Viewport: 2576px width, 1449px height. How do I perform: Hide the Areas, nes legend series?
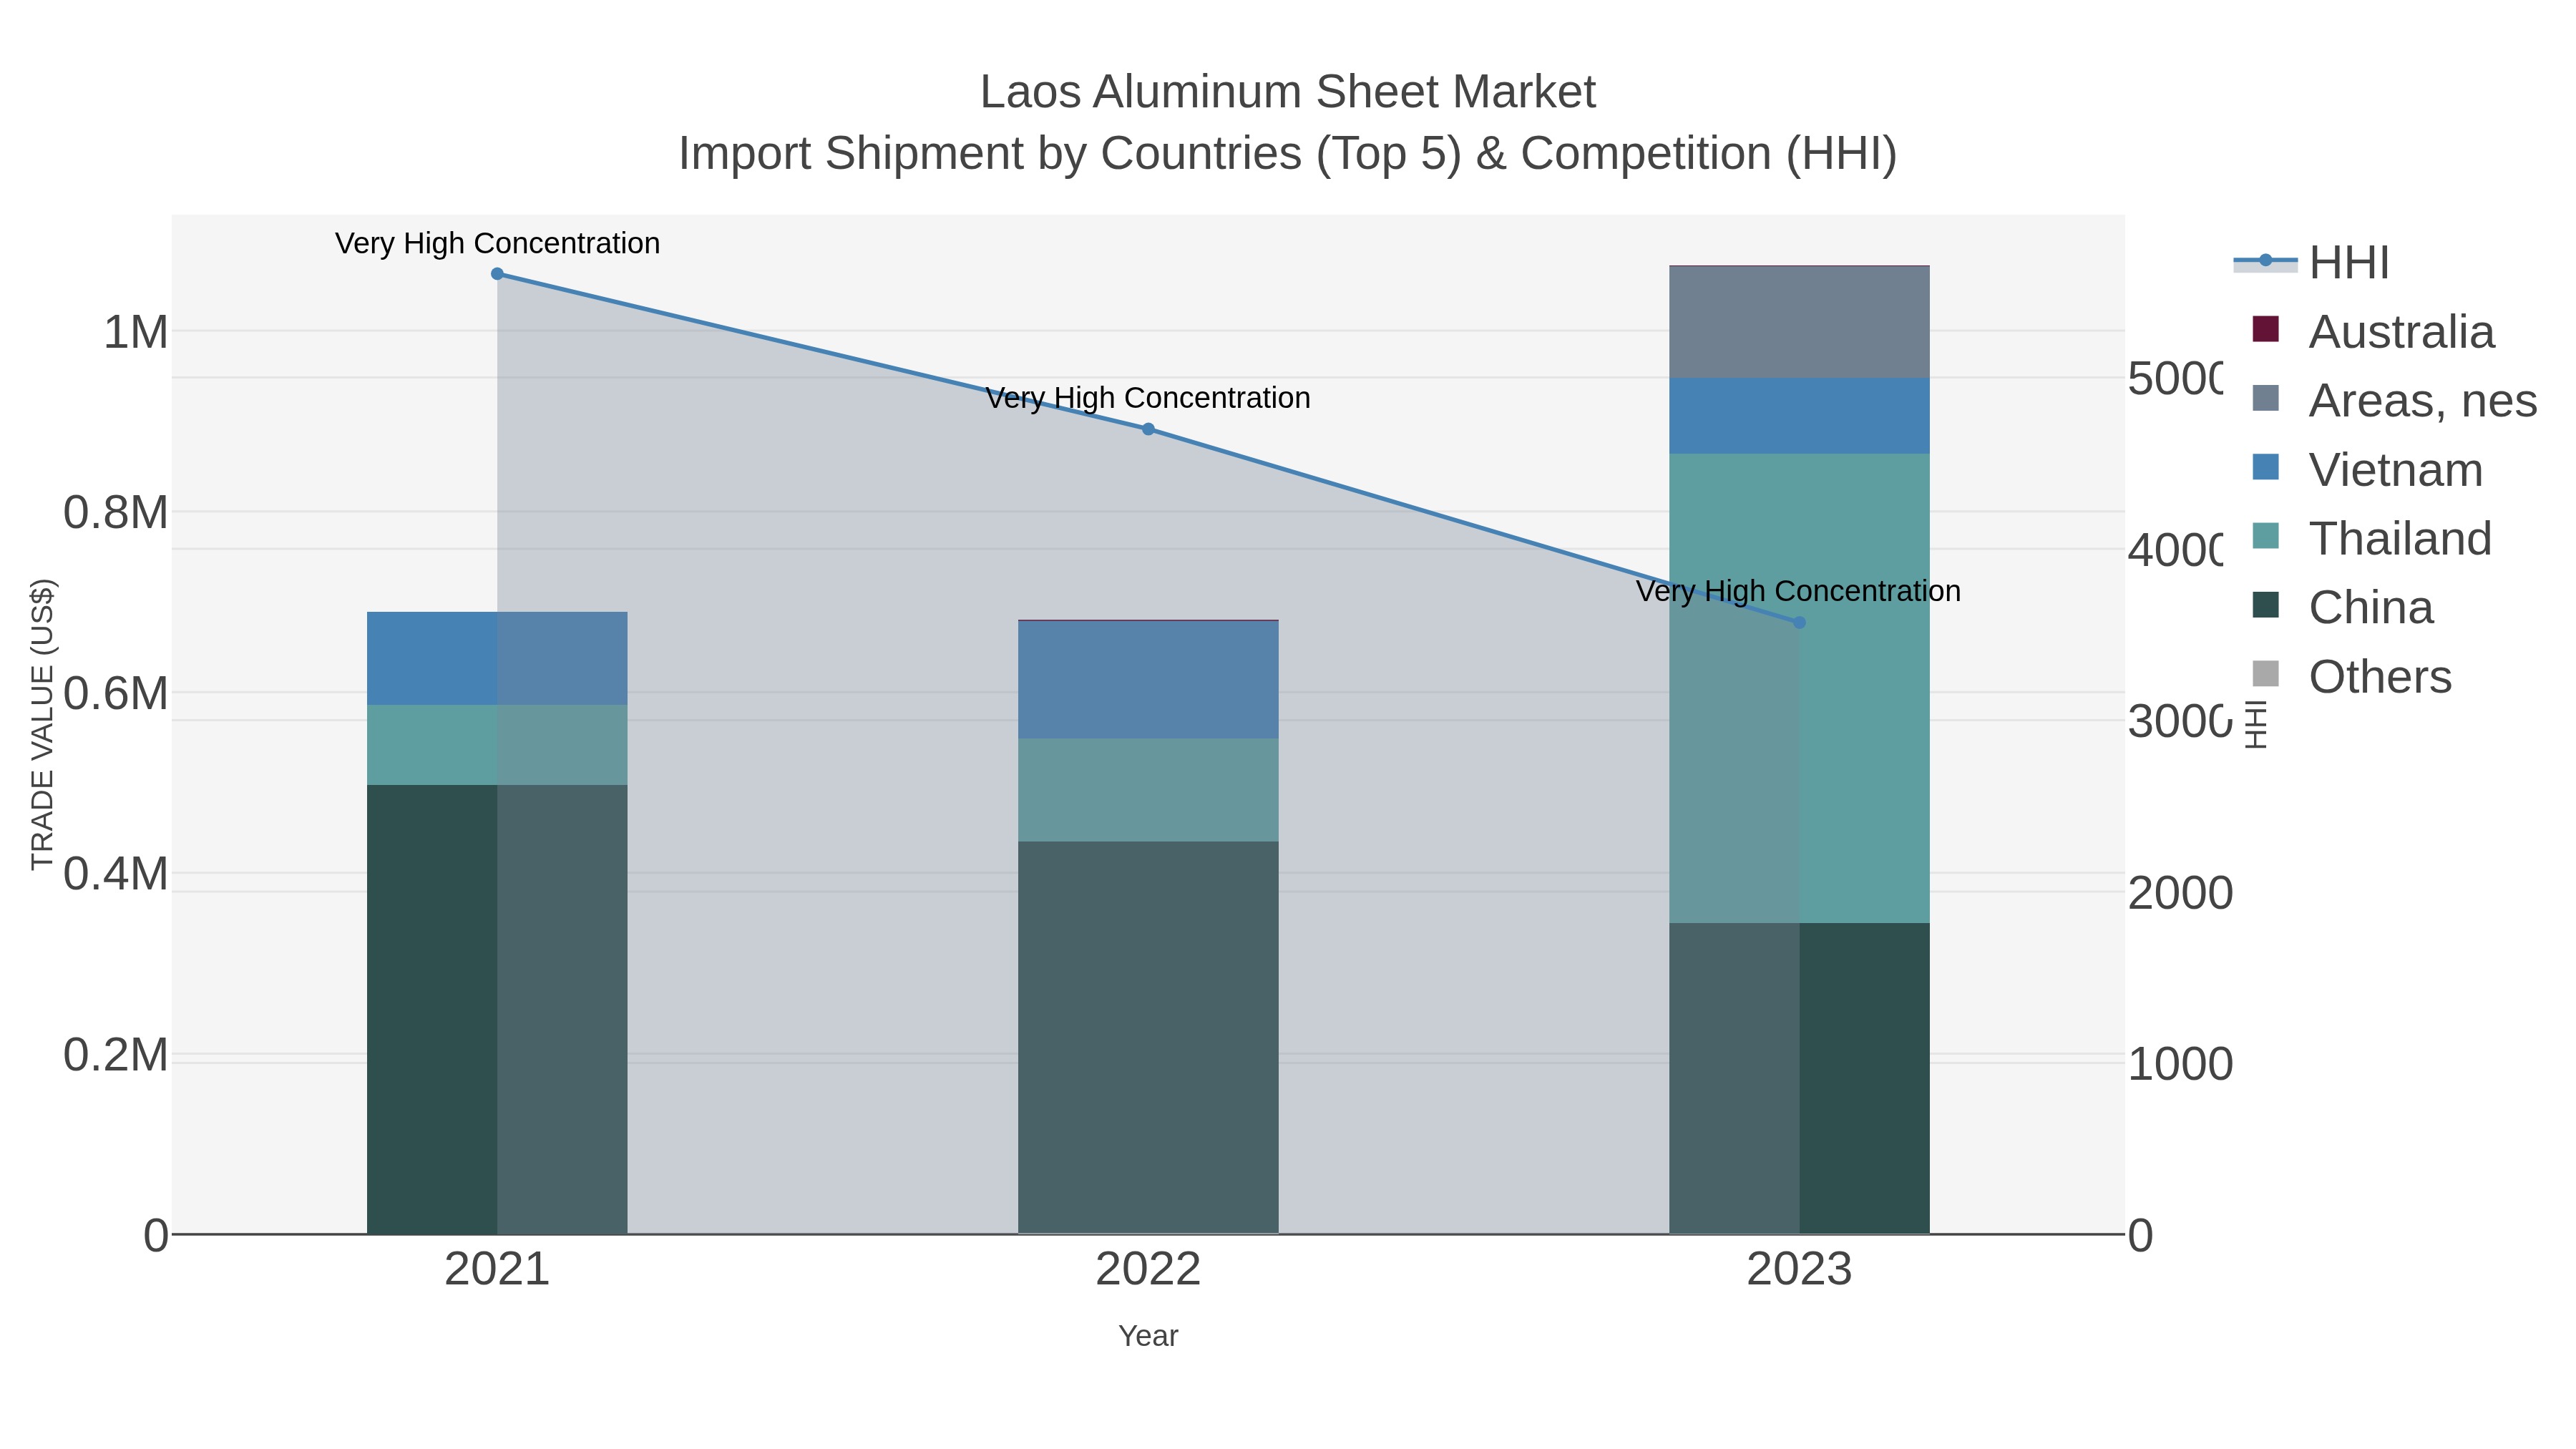pos(2395,400)
